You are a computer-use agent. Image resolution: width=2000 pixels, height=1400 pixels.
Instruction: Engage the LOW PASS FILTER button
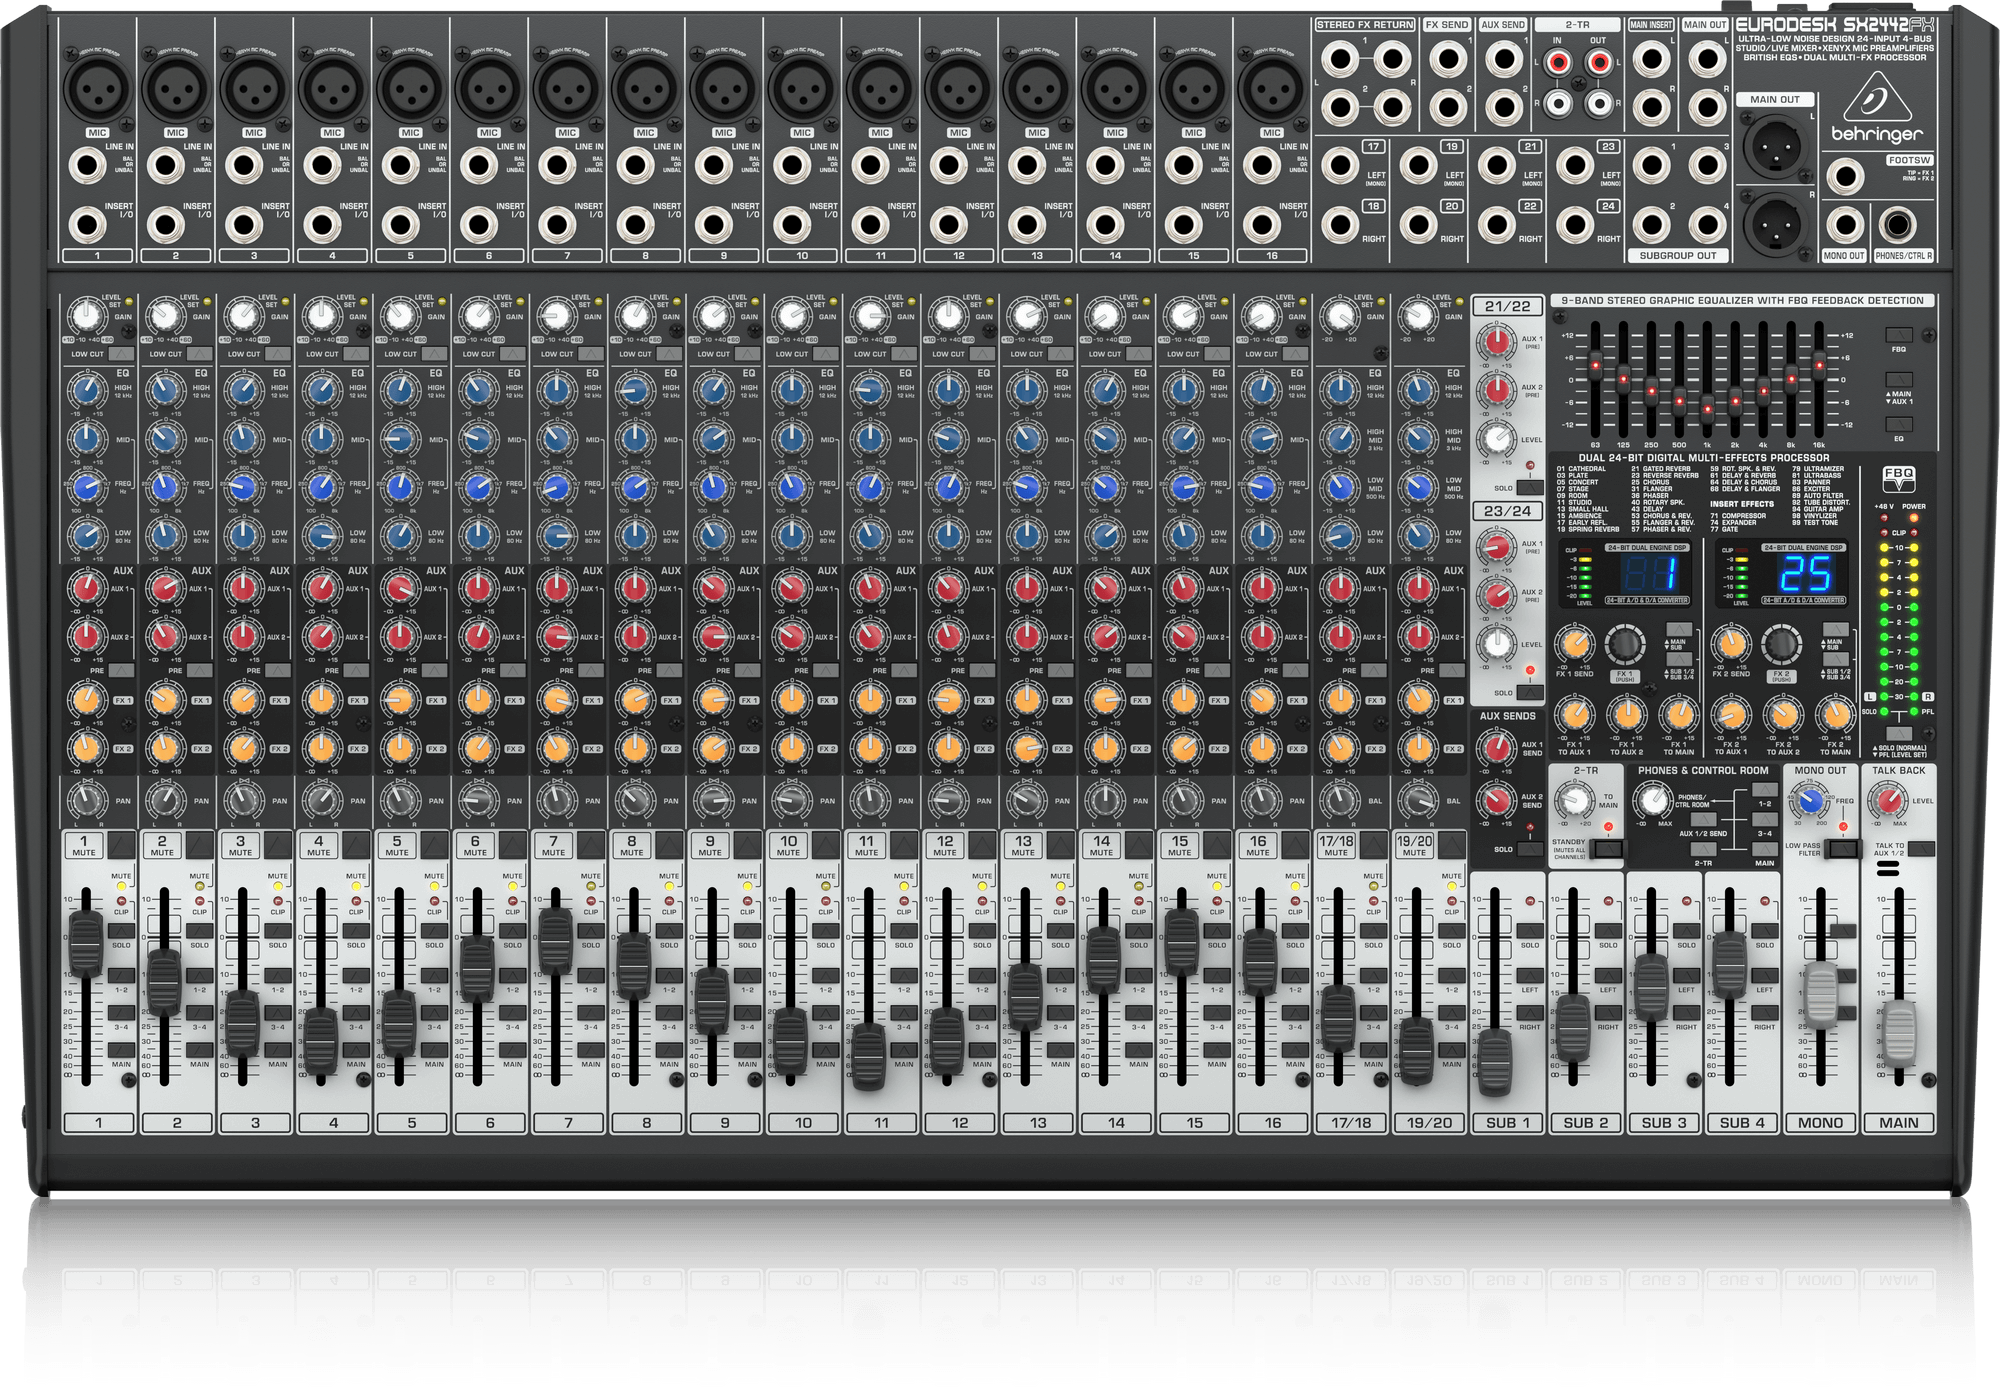(x=1845, y=850)
